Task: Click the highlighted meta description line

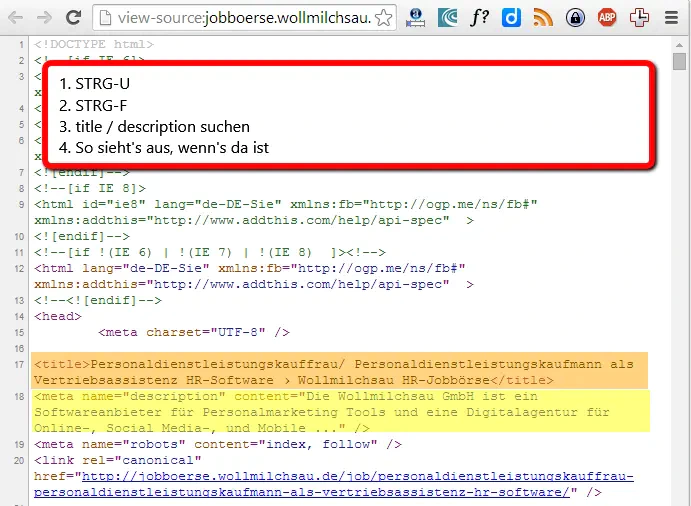Action: click(x=341, y=411)
